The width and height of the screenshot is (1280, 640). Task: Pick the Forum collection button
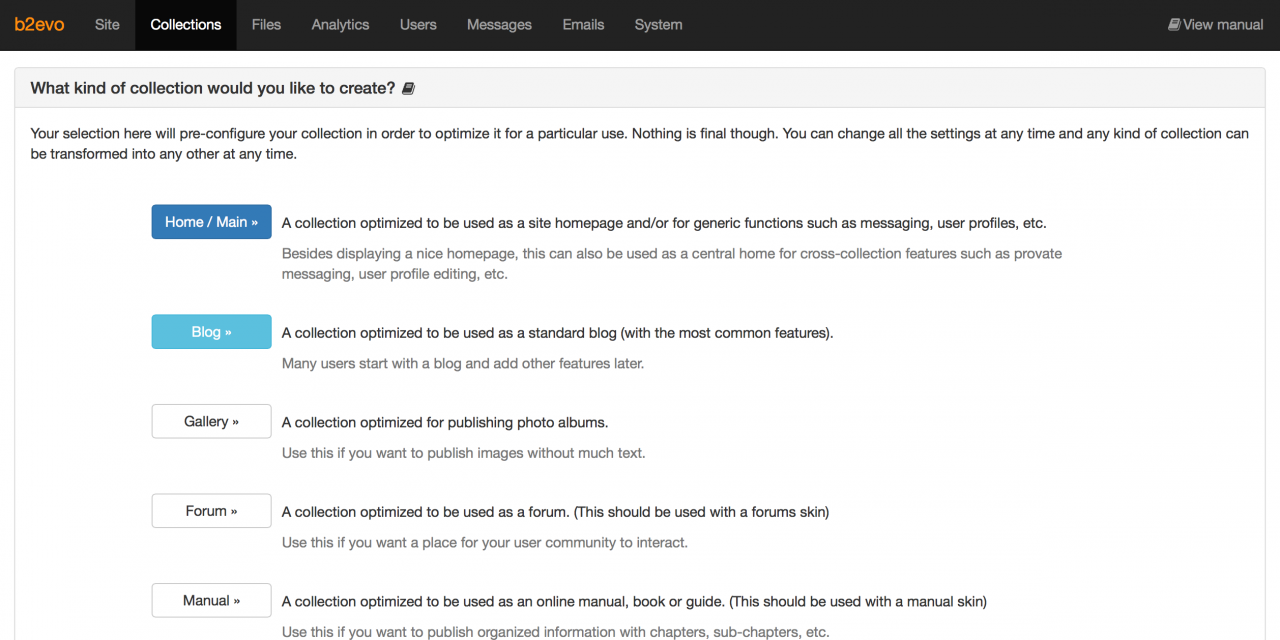tap(211, 511)
